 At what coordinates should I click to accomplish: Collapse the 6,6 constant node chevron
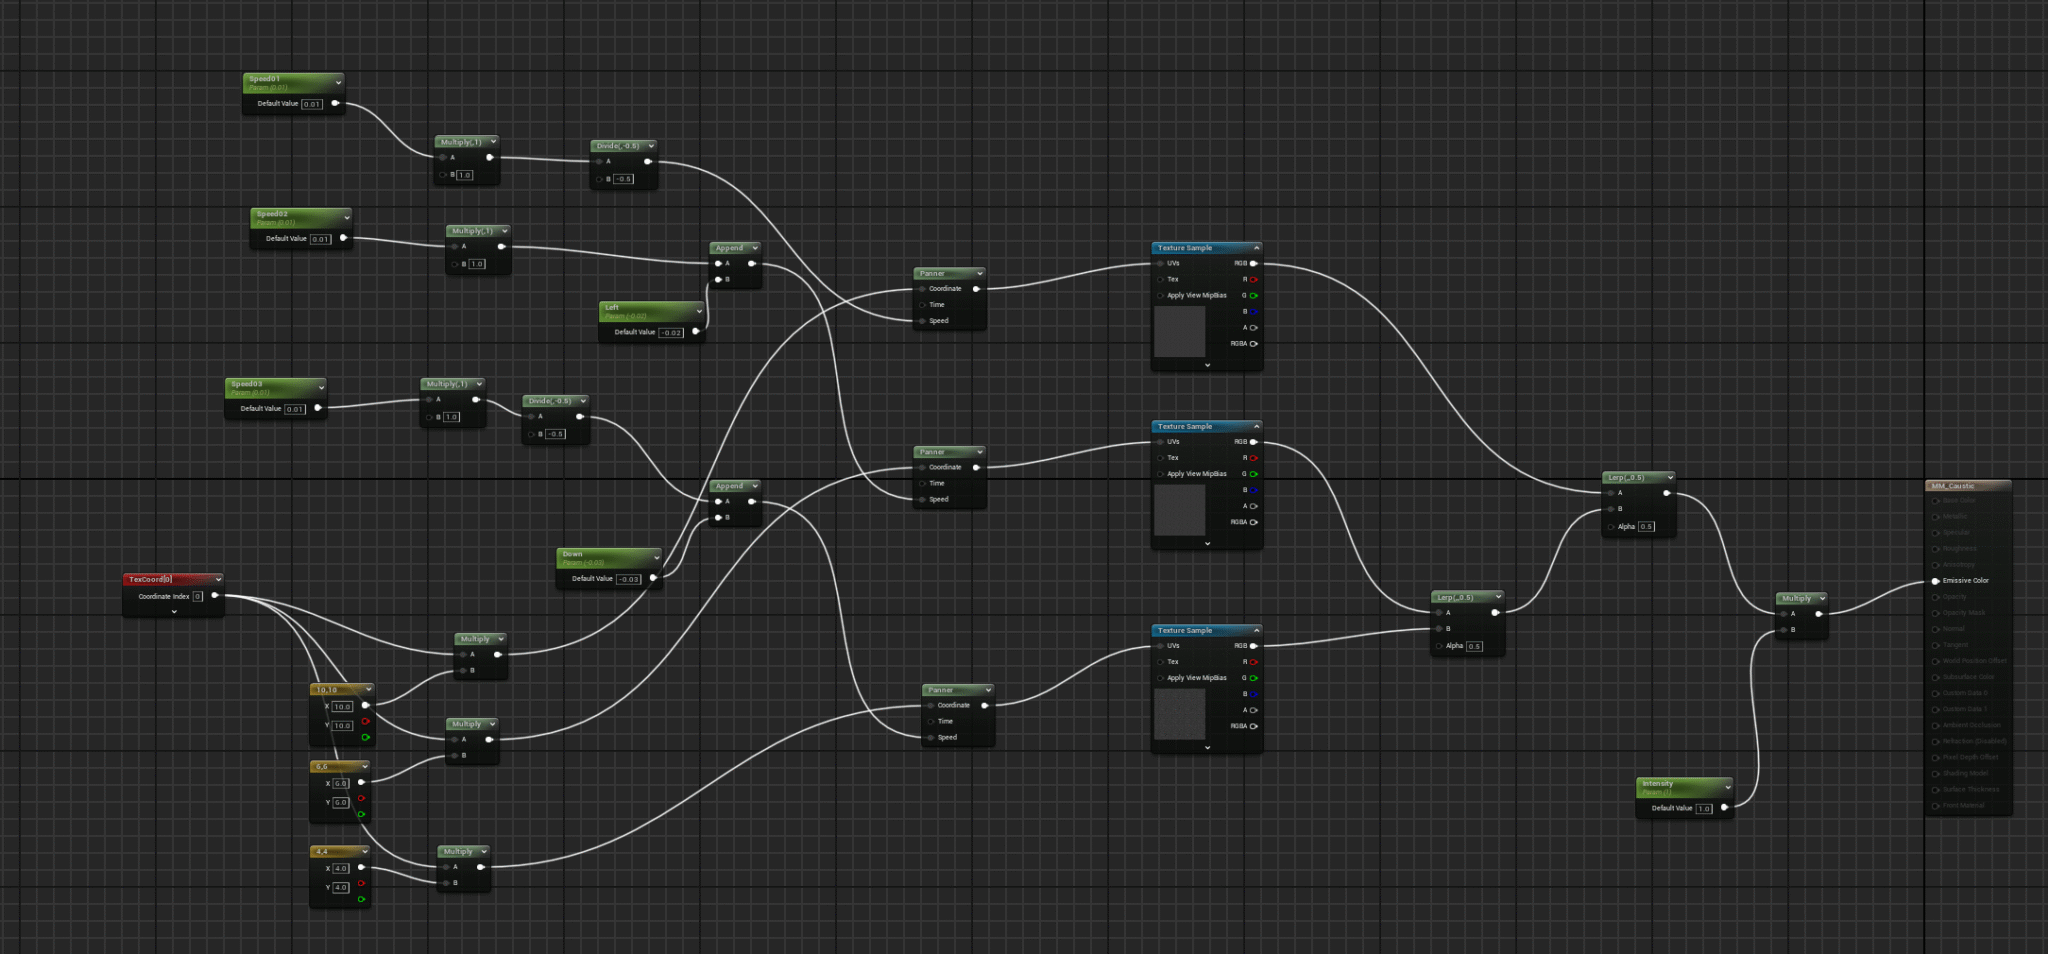pyautogui.click(x=365, y=767)
